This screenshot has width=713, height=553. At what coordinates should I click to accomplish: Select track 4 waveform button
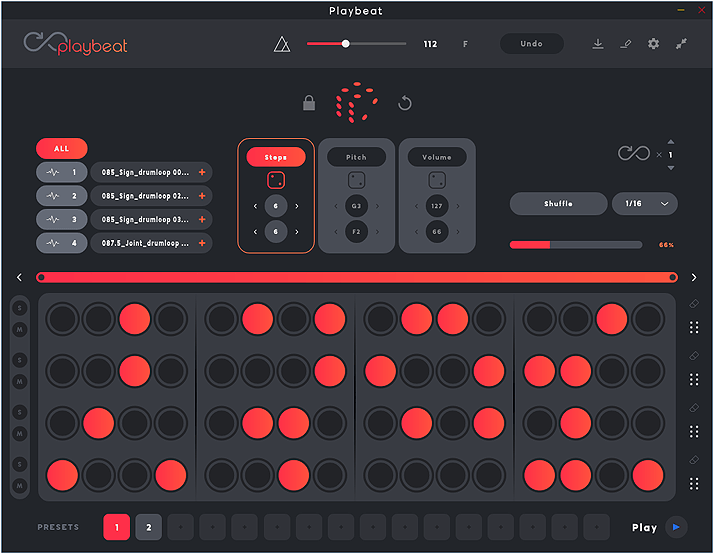62,243
